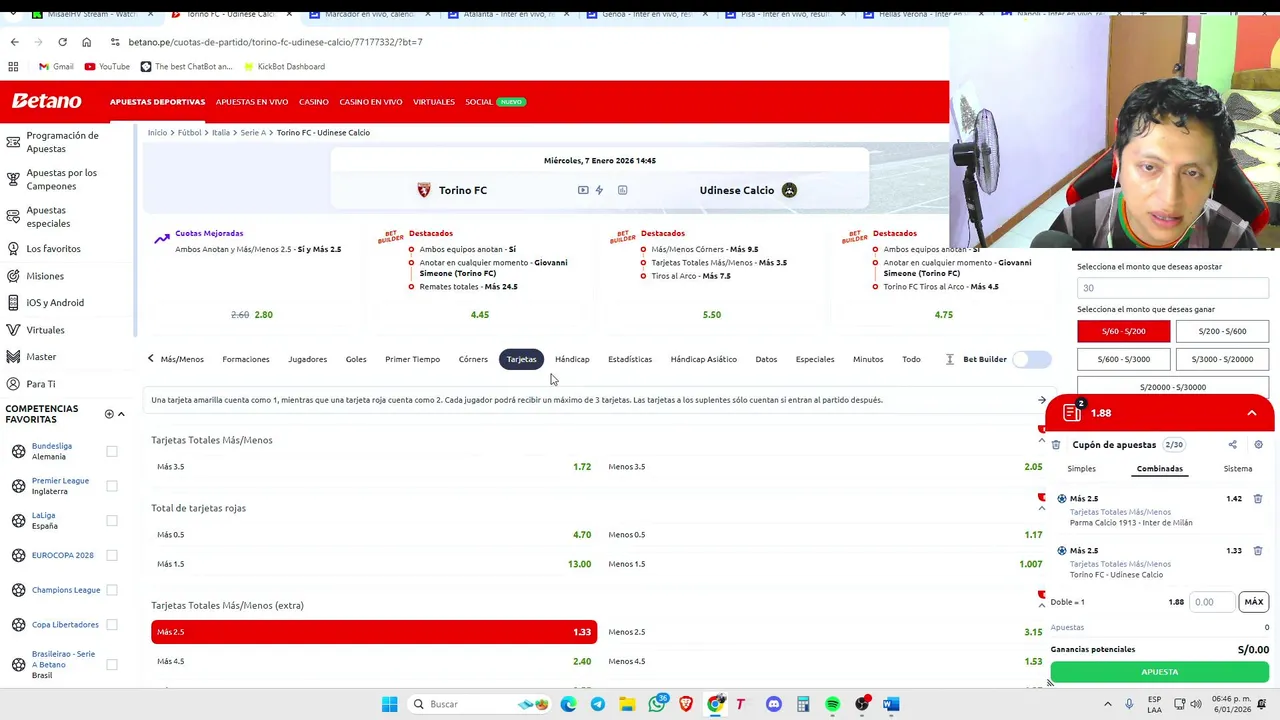The width and height of the screenshot is (1280, 720).
Task: Toggle the Bet Builder switch
Action: [x=1032, y=359]
